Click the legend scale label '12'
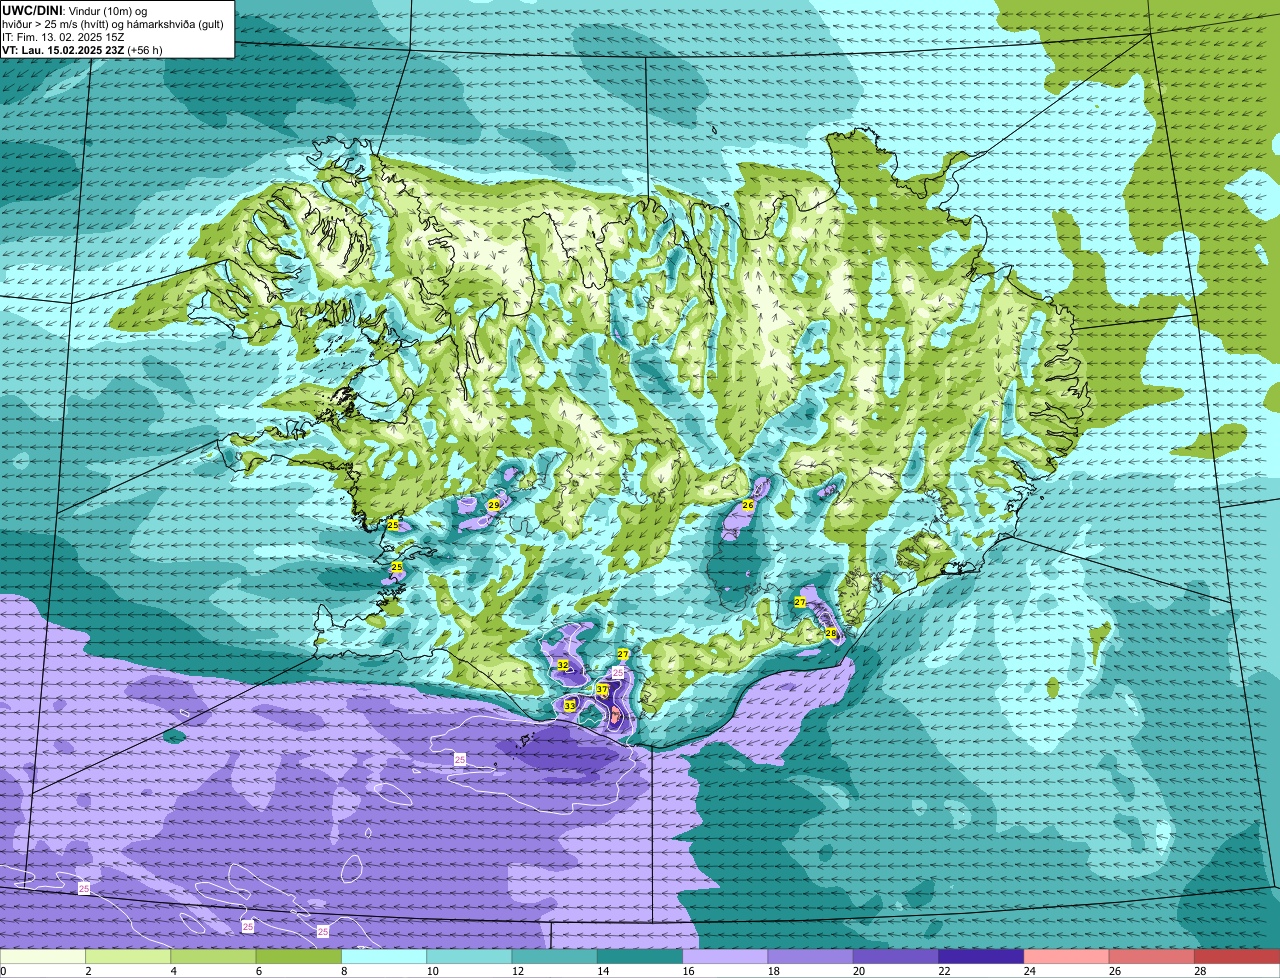 click(516, 971)
